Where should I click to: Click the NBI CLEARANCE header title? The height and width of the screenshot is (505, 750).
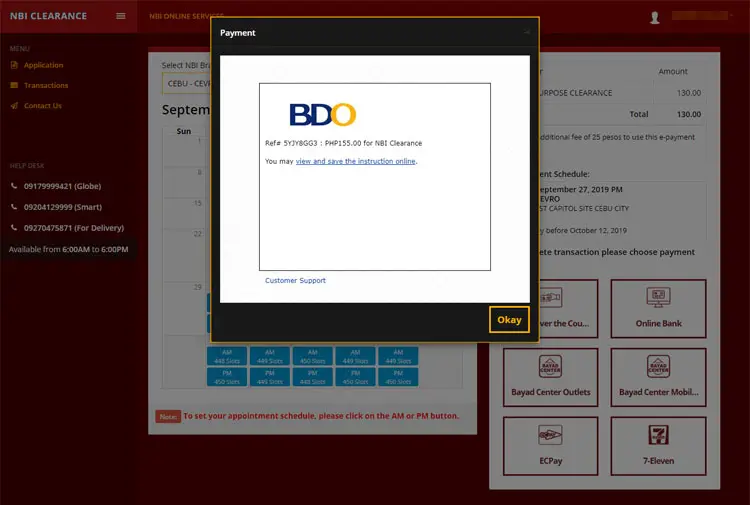click(x=48, y=16)
